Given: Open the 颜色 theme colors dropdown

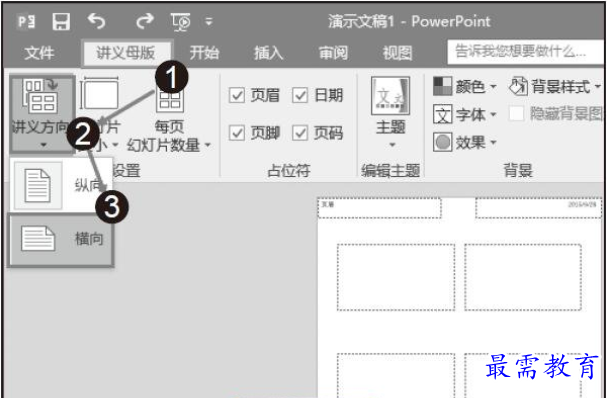Looking at the screenshot, I should click(x=465, y=86).
